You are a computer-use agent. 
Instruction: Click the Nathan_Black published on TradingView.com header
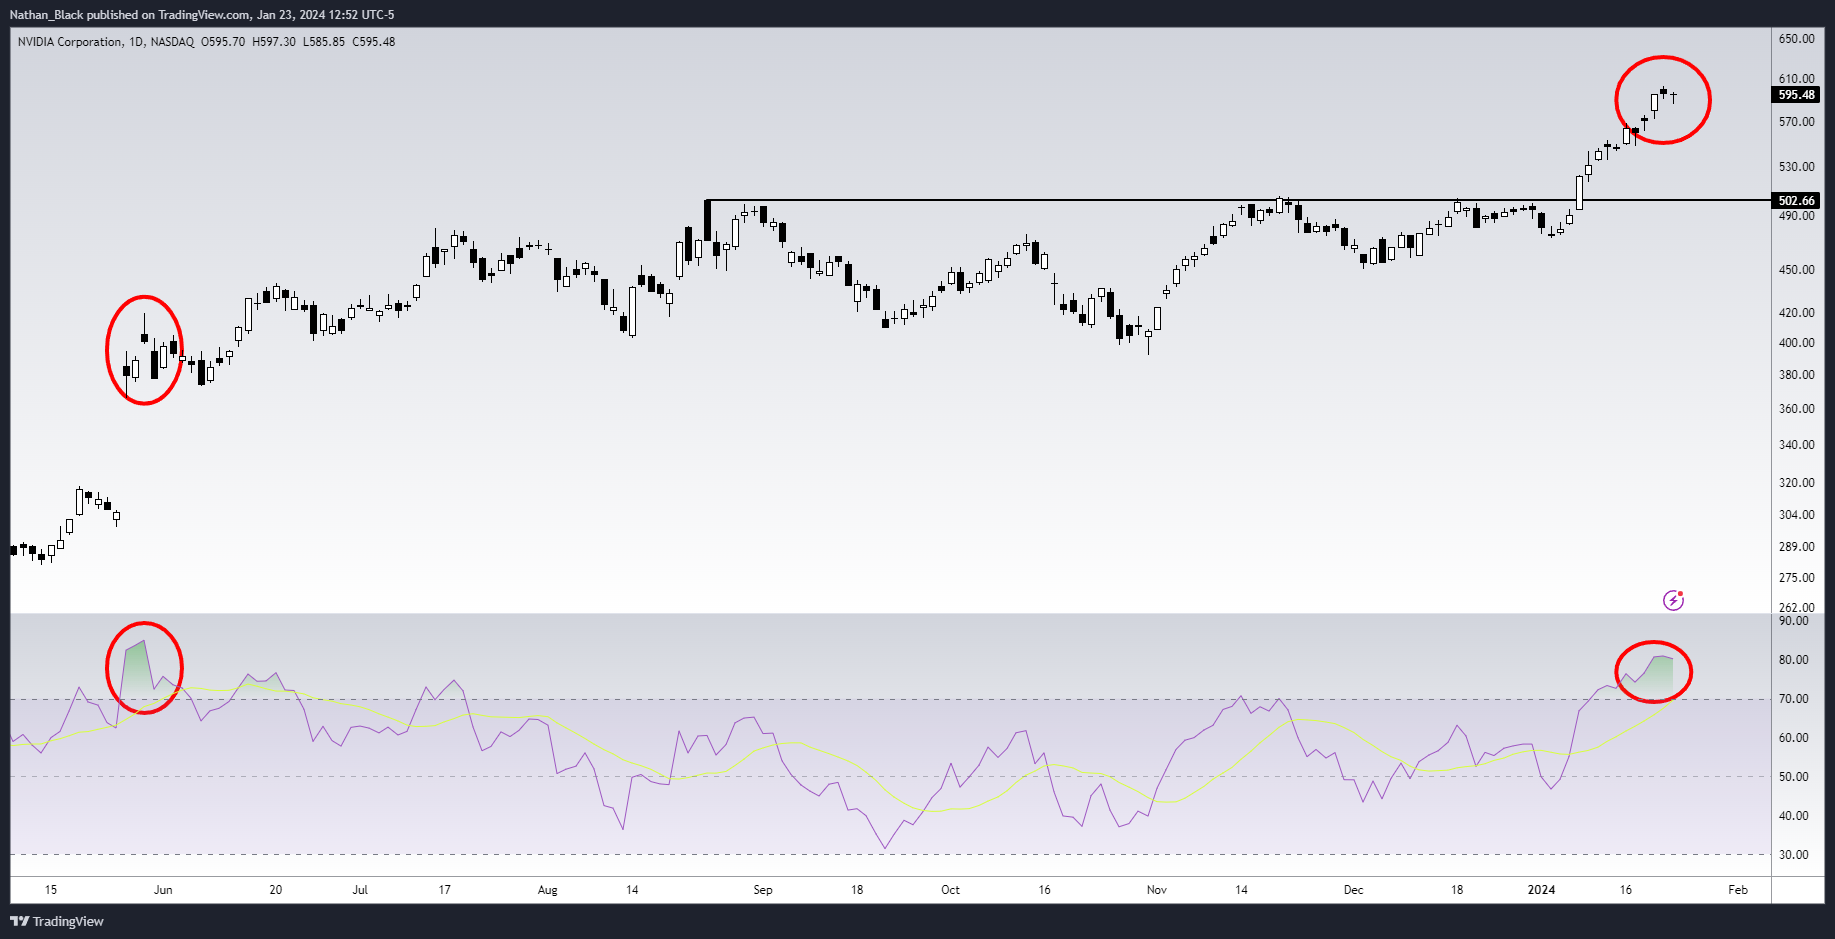point(202,15)
